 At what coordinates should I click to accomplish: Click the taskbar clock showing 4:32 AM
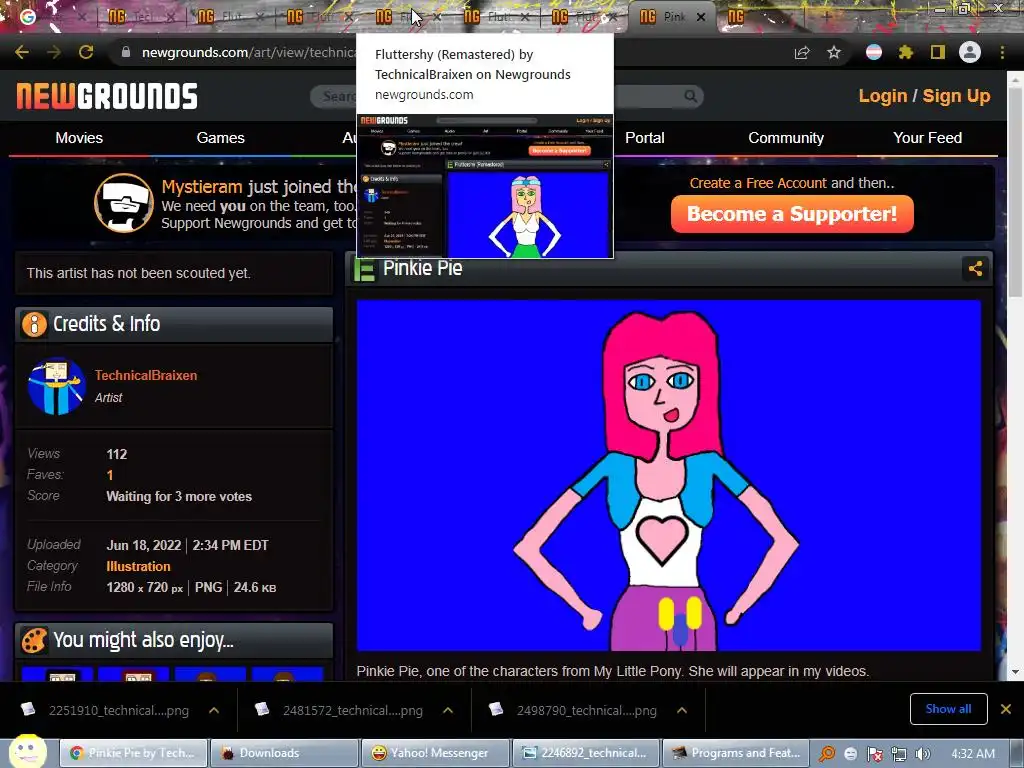[973, 754]
